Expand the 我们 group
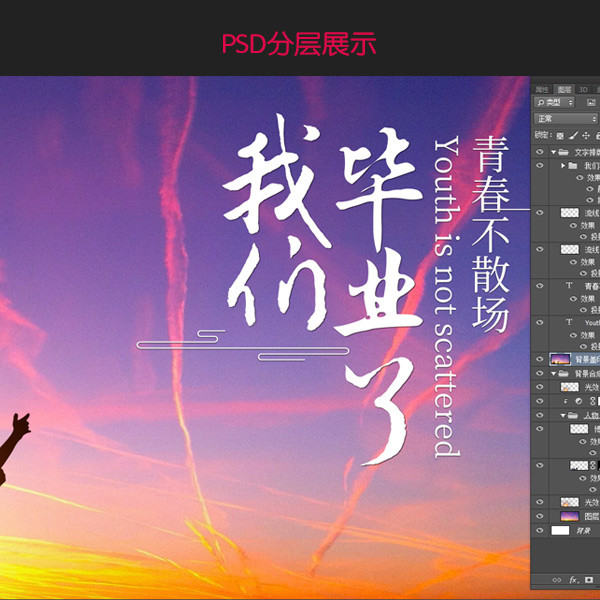 tap(563, 166)
